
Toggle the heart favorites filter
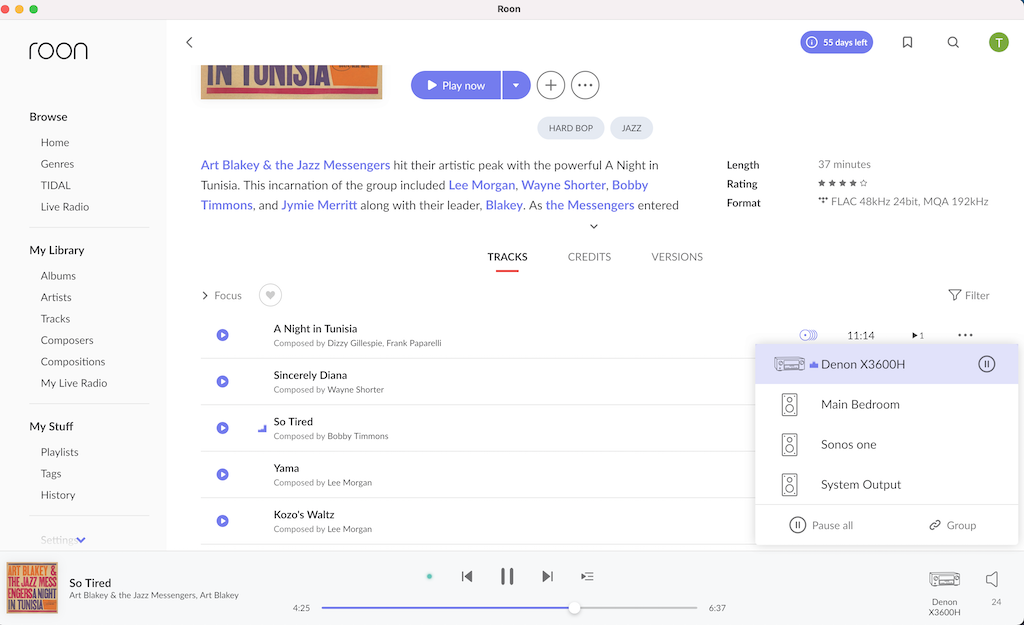270,295
